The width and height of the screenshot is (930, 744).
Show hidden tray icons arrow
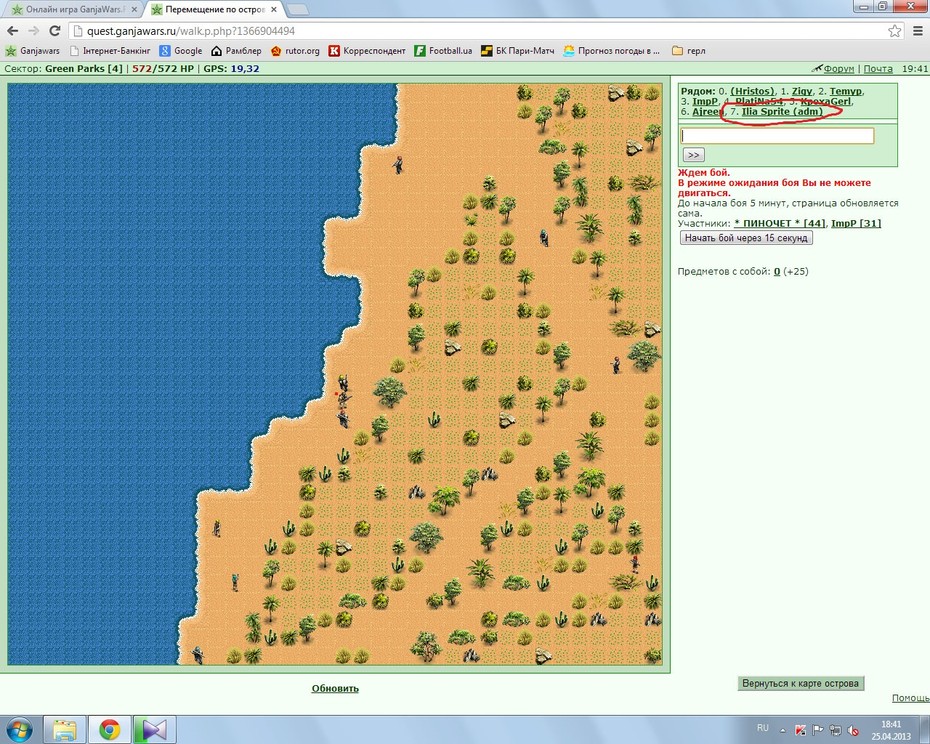[783, 730]
